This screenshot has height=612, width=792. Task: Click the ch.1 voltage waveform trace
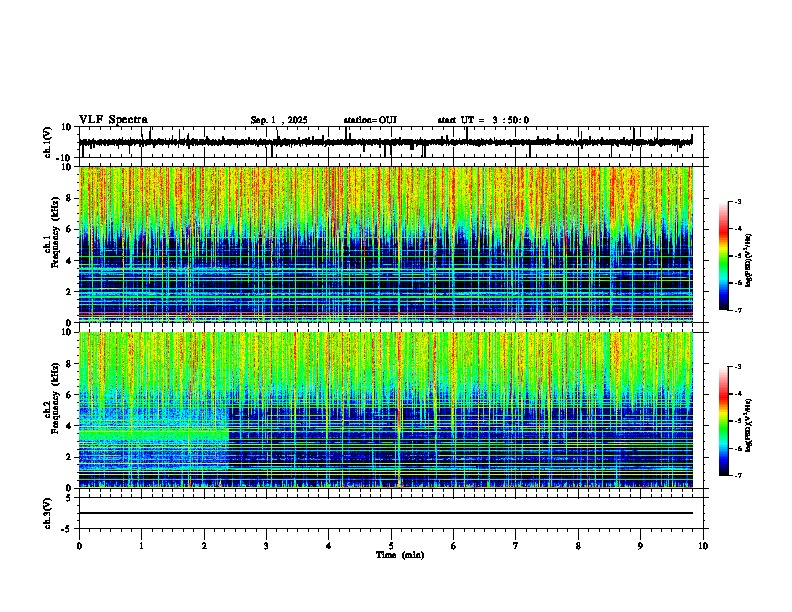tap(385, 142)
